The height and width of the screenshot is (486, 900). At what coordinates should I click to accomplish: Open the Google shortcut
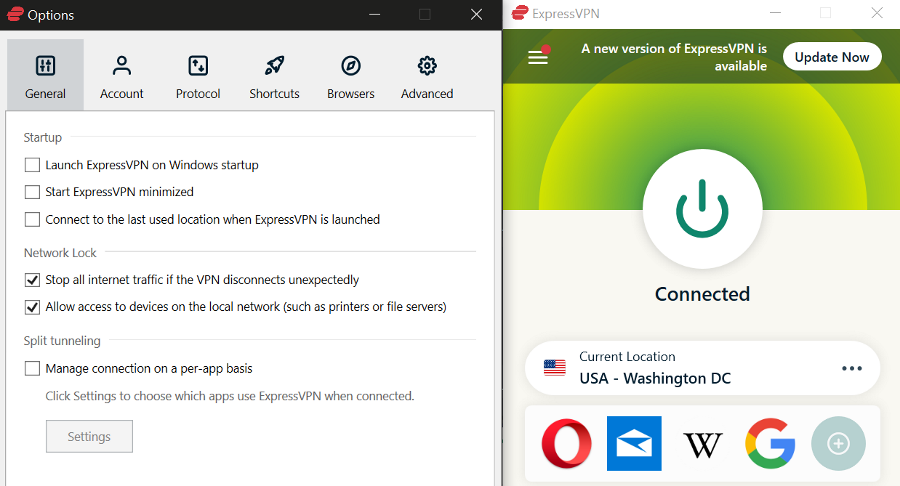click(x=770, y=444)
